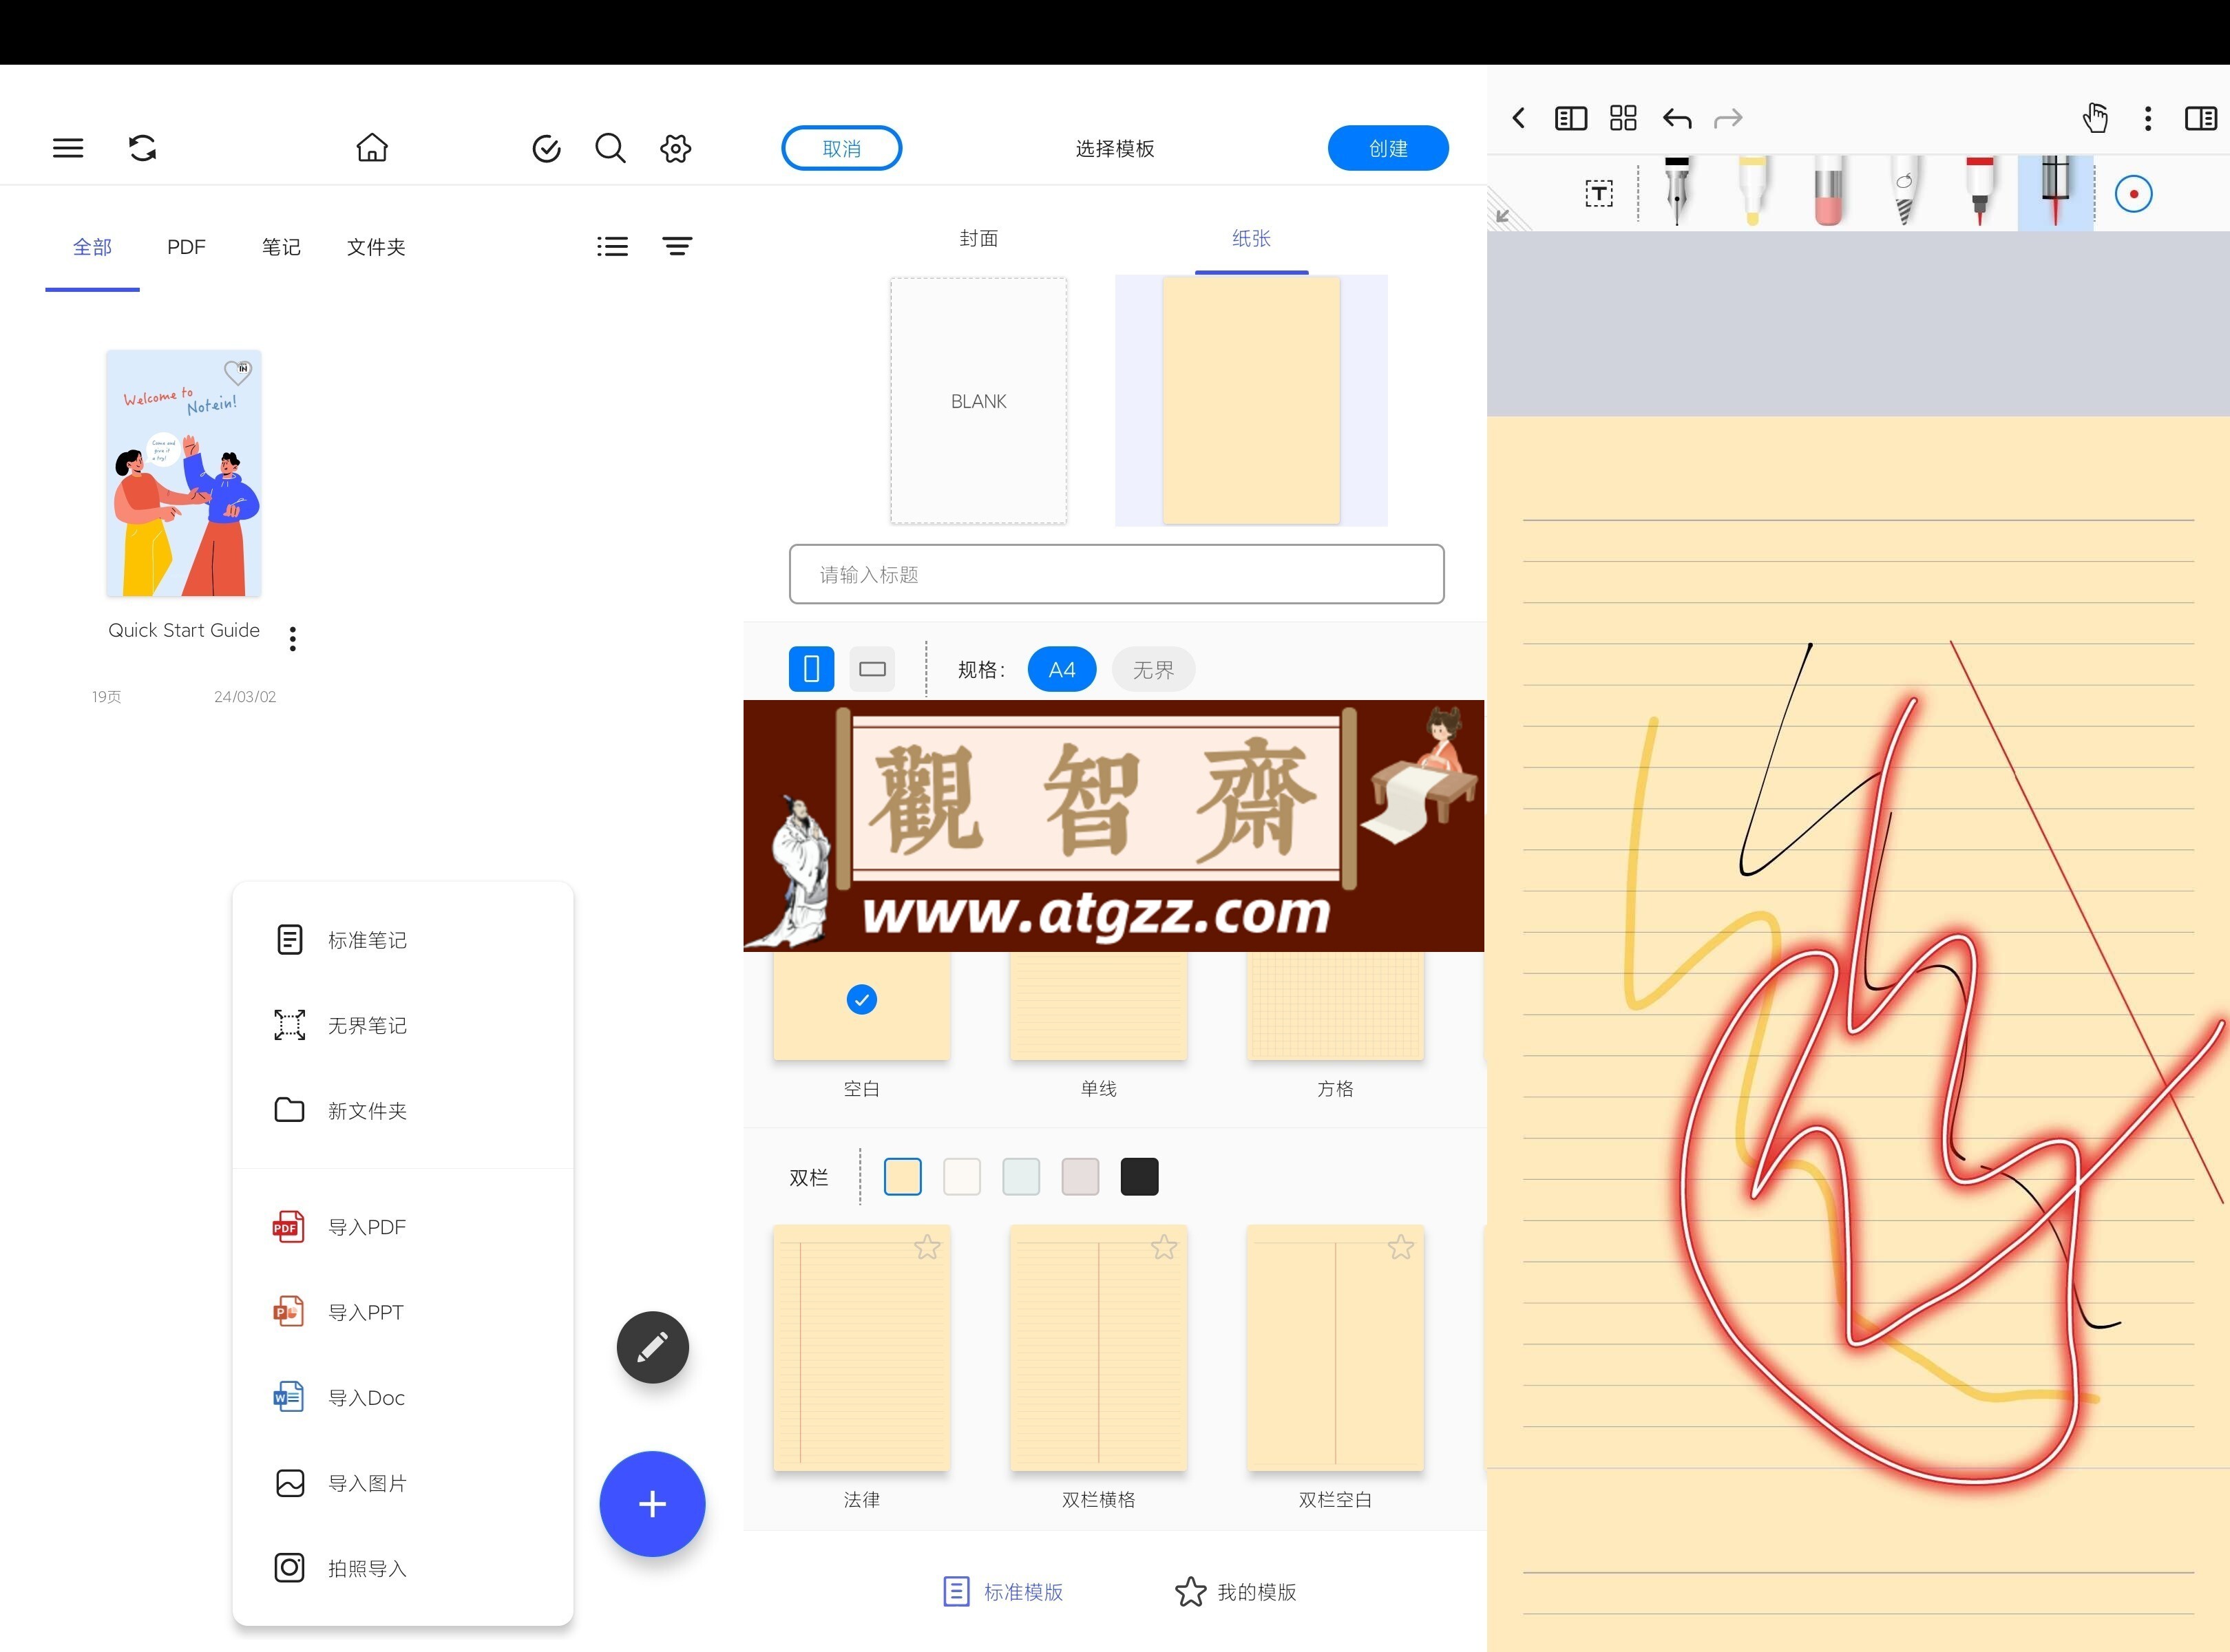This screenshot has width=2230, height=1652.
Task: Open editor three-dot more menu
Action: (x=2148, y=118)
